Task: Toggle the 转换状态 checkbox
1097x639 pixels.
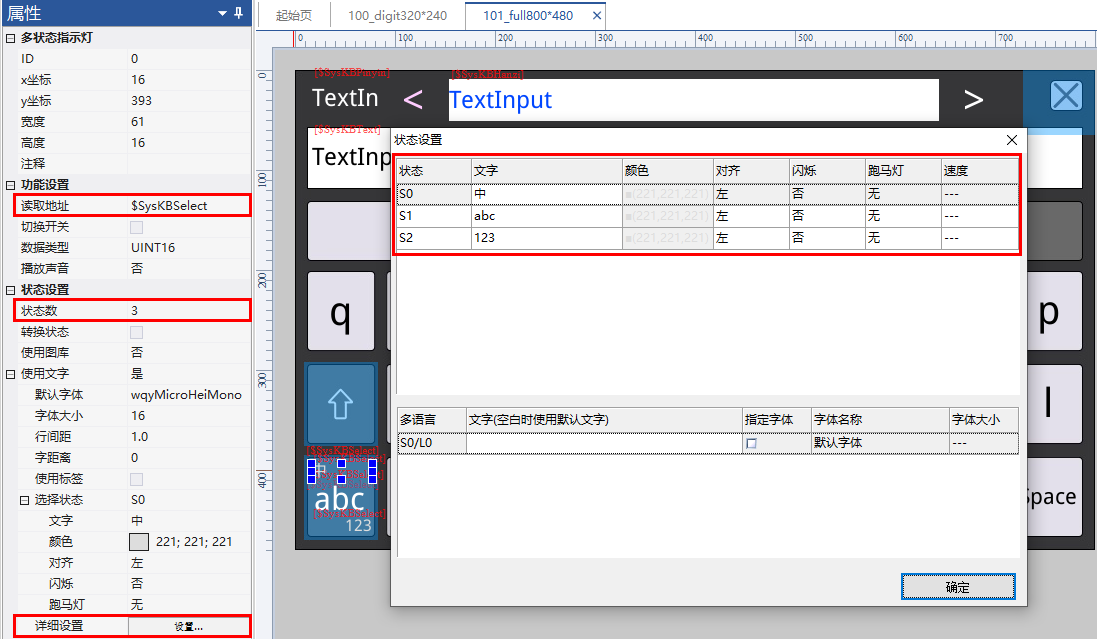Action: [136, 332]
